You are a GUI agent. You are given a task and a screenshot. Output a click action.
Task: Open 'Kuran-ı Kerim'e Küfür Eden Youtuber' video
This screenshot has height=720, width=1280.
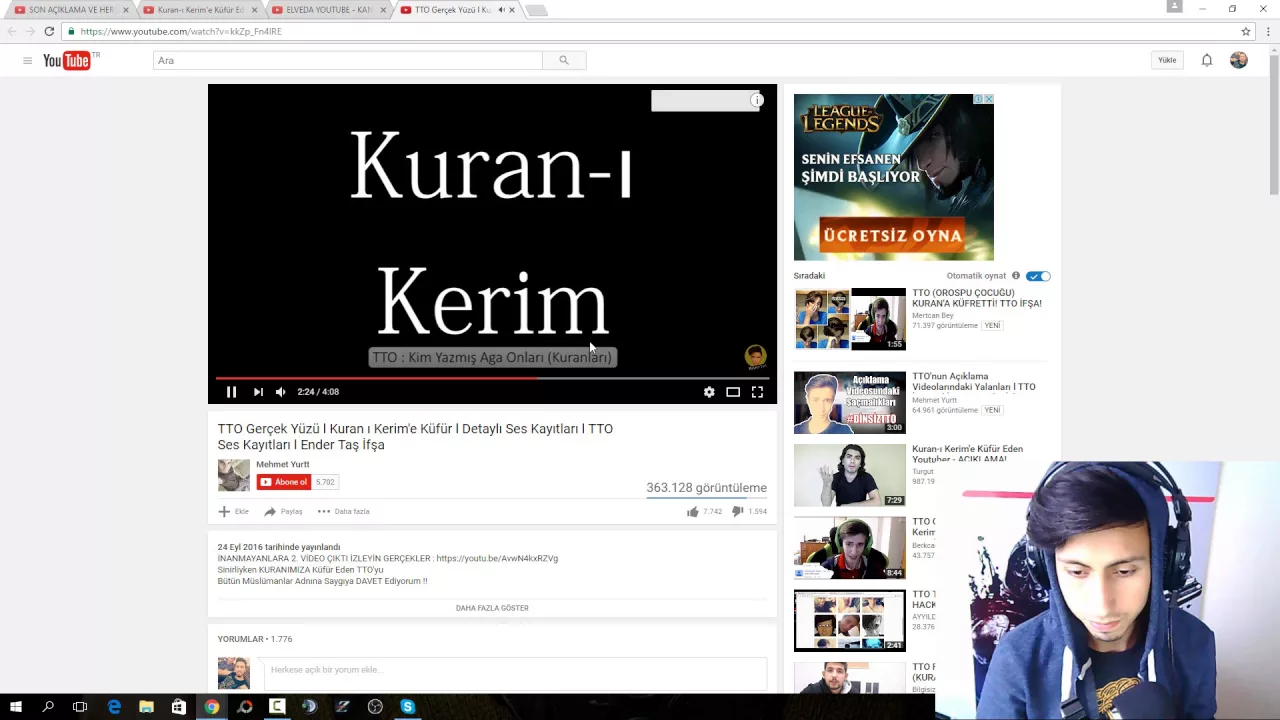(968, 454)
